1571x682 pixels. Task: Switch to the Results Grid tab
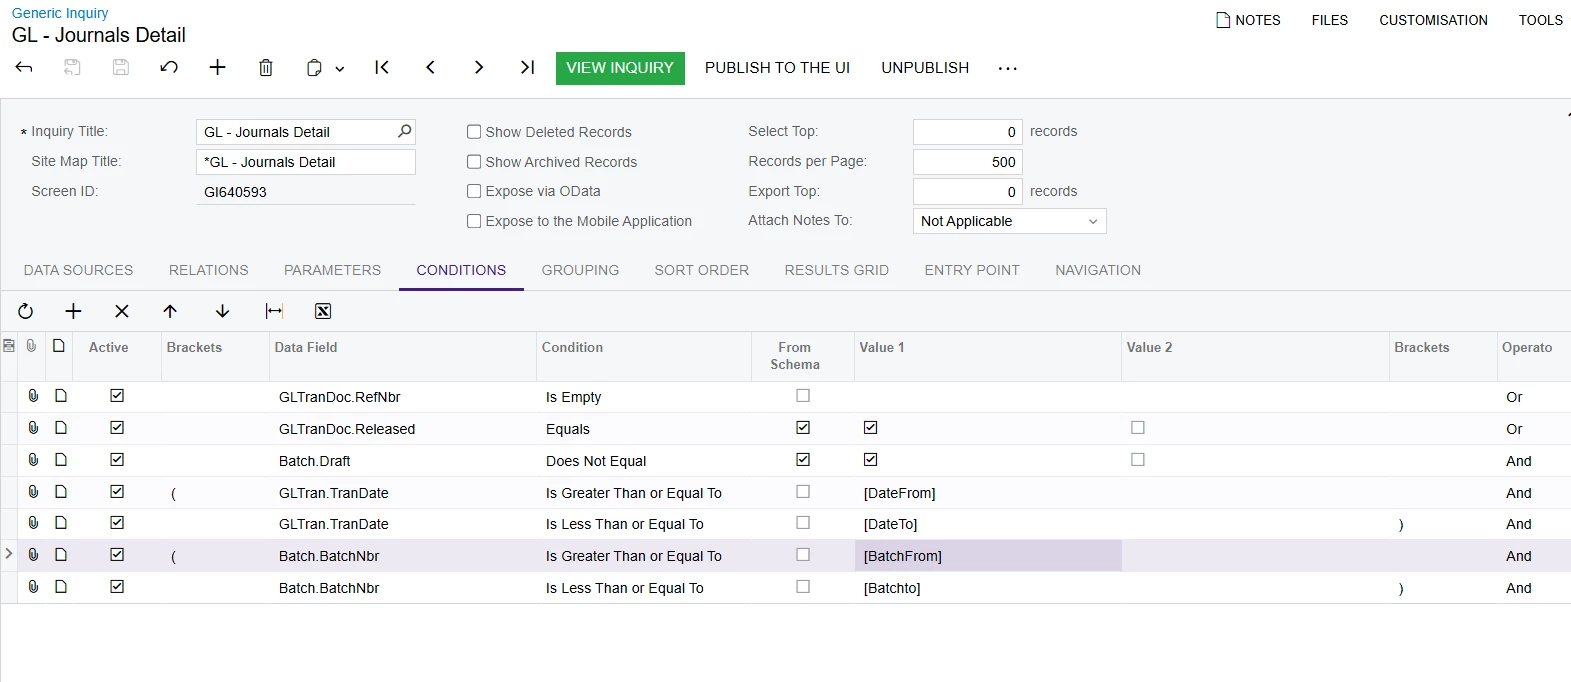pyautogui.click(x=836, y=270)
